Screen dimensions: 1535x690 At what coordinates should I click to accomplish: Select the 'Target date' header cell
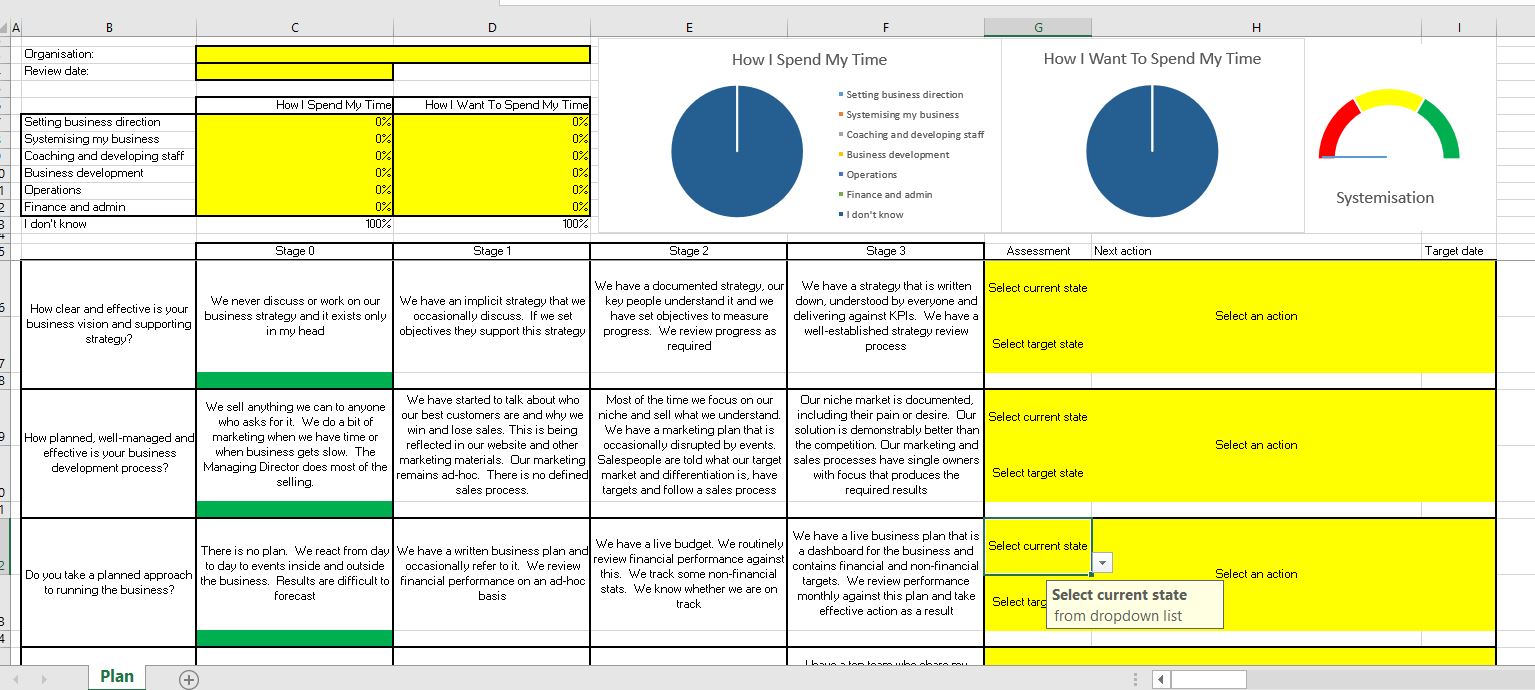[1459, 251]
